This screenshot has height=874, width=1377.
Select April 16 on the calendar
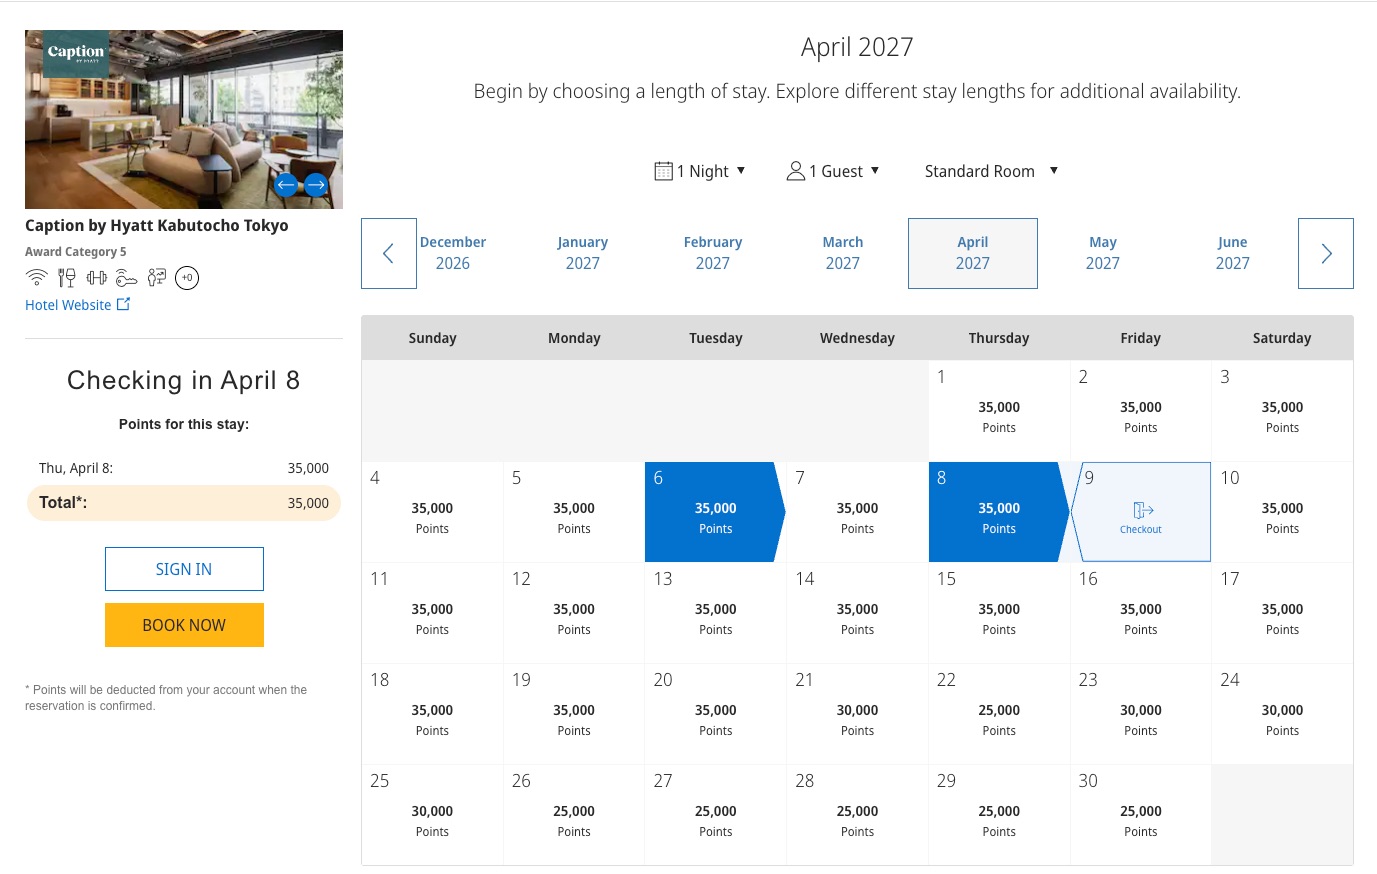1141,613
